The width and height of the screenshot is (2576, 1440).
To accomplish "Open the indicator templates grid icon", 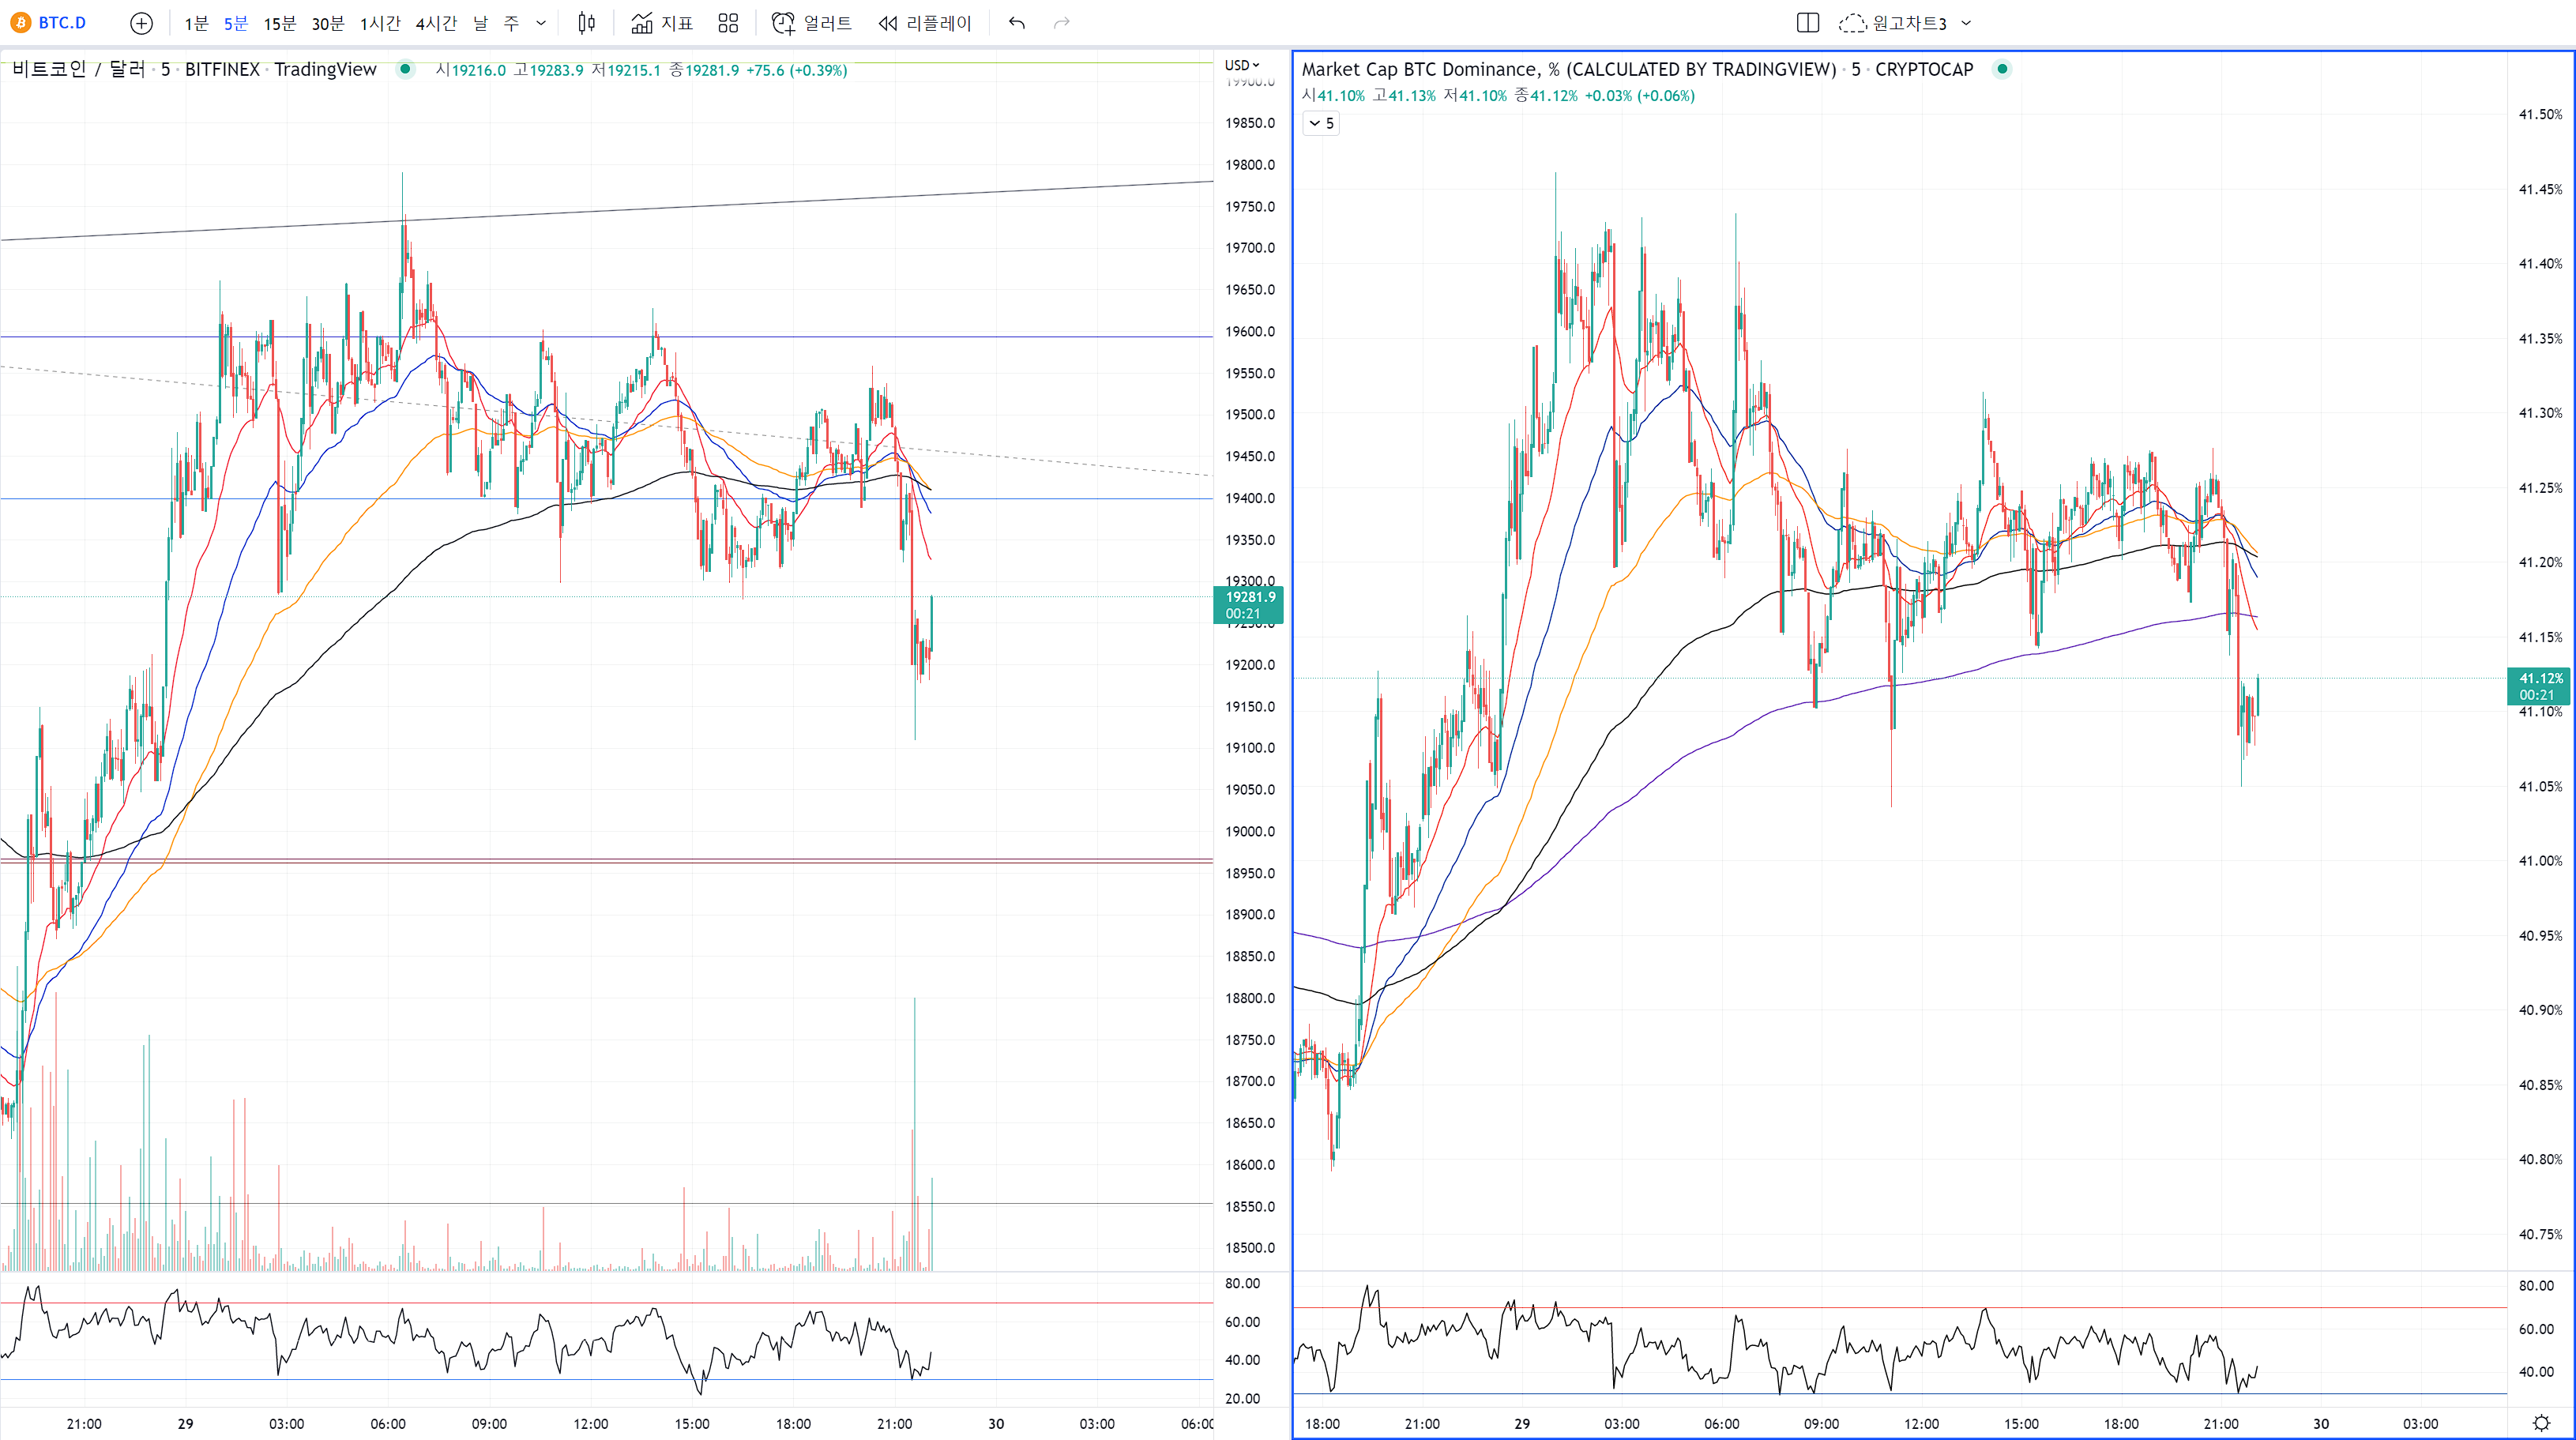I will (x=728, y=23).
